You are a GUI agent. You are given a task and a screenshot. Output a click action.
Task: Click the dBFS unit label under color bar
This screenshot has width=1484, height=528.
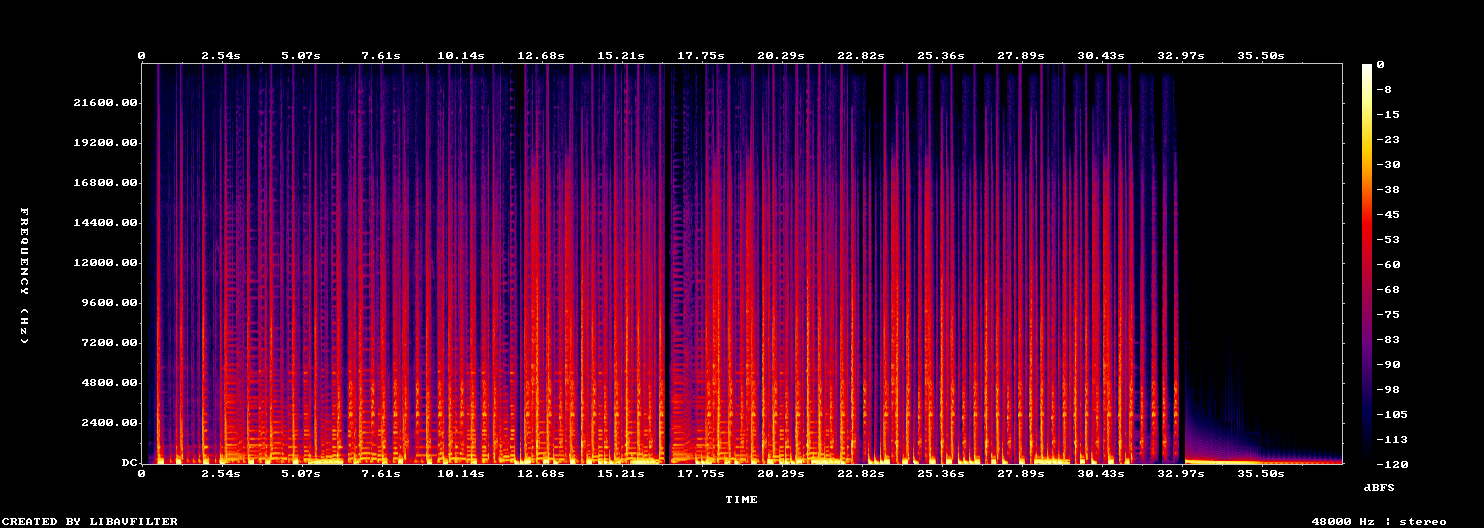[x=1380, y=487]
